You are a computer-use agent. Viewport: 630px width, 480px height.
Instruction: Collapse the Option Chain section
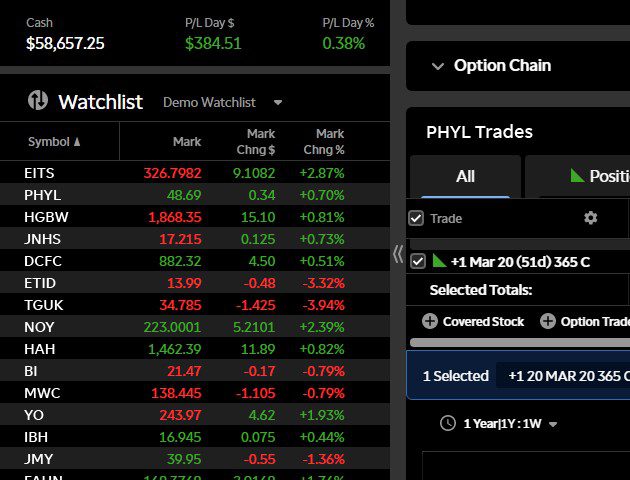point(437,66)
